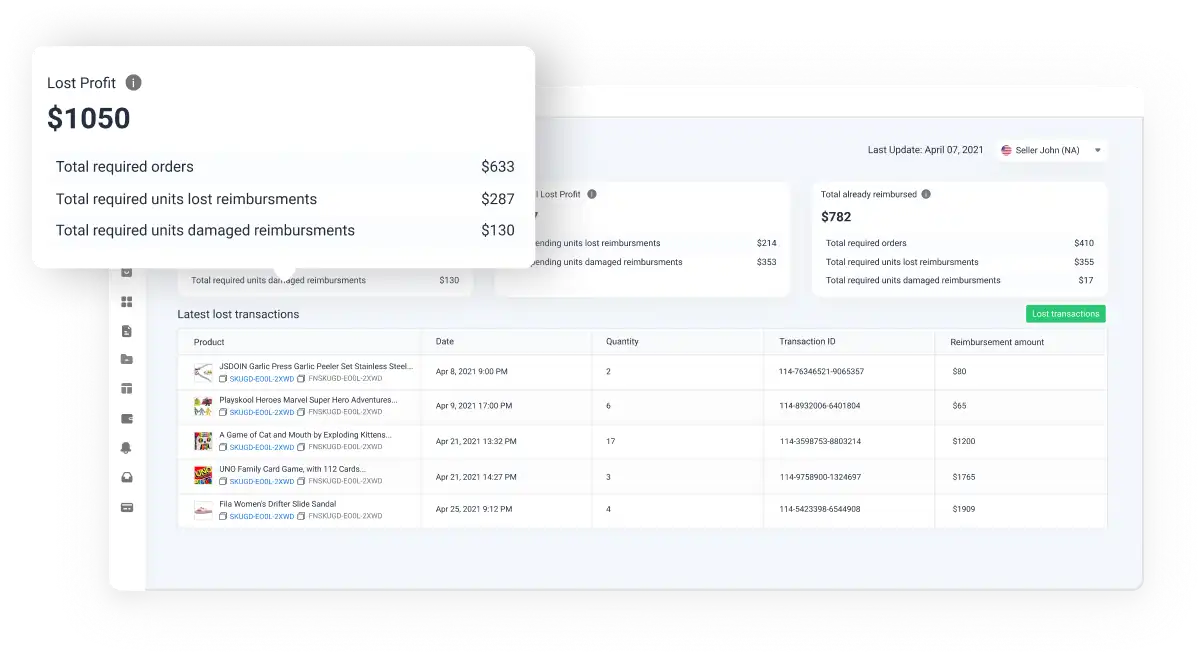
Task: Open the inbox icon in the sidebar
Action: [126, 474]
